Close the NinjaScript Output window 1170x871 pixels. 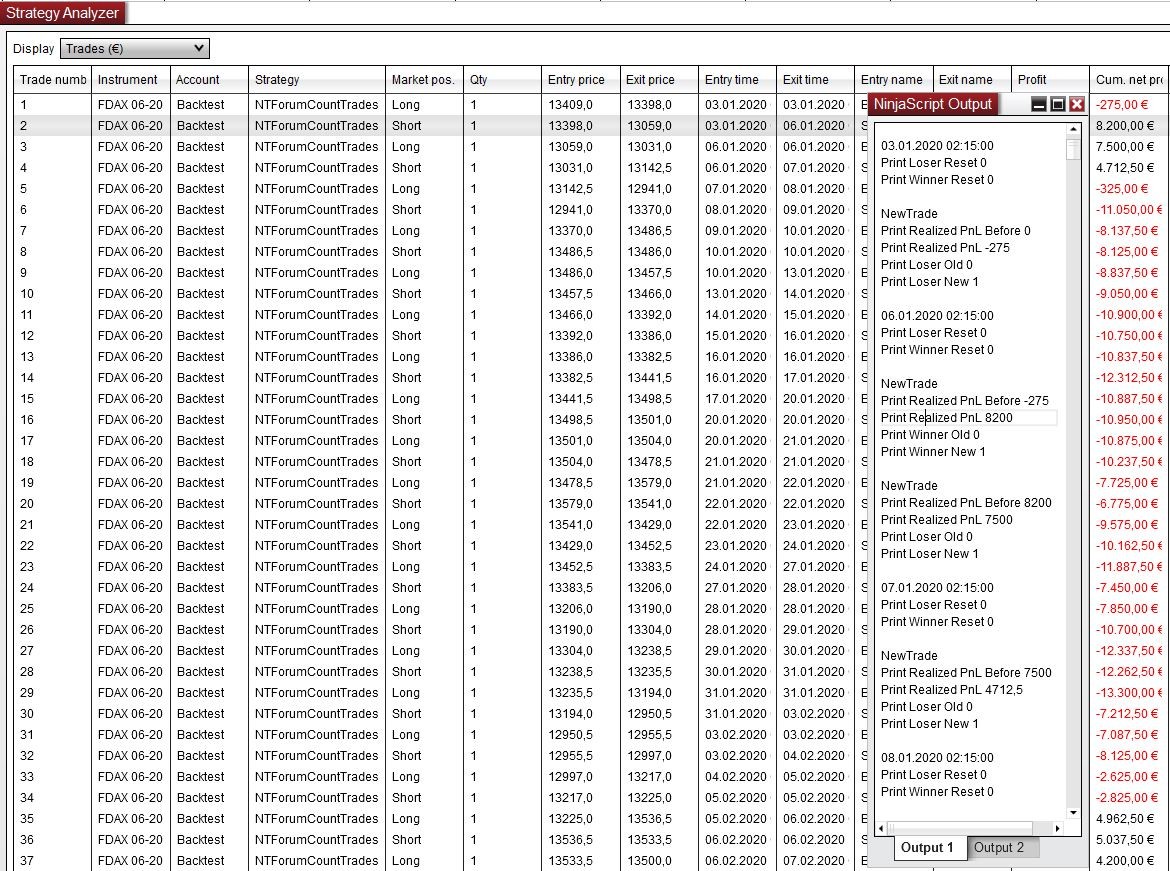1076,104
